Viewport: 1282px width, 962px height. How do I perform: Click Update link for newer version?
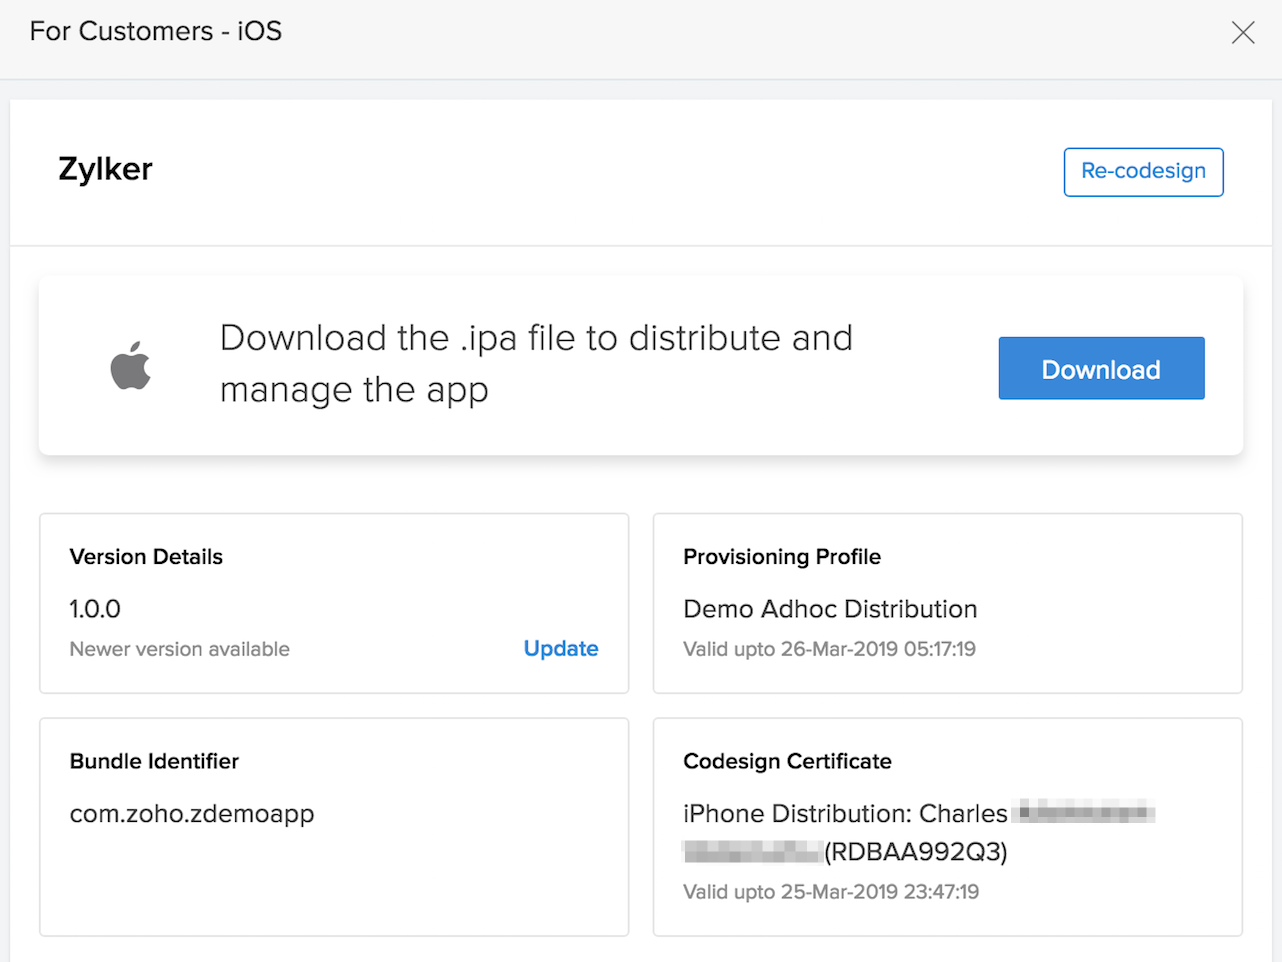pos(561,648)
